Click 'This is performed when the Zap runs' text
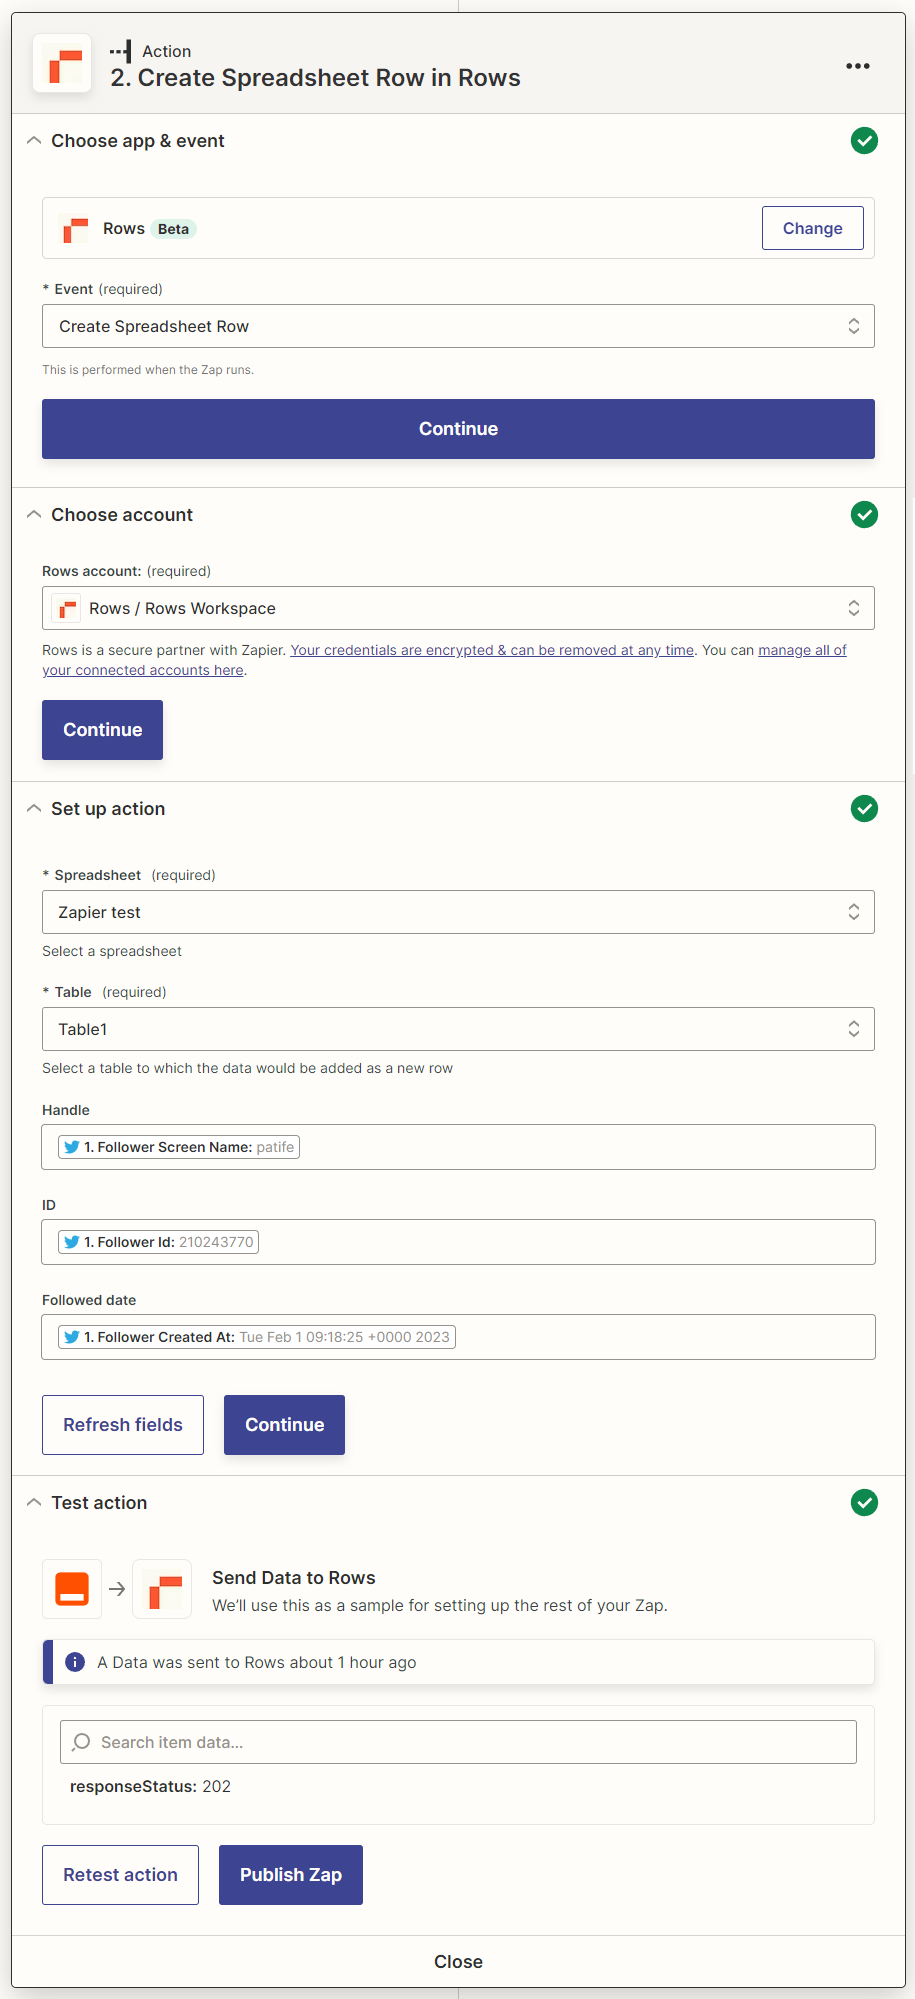The width and height of the screenshot is (915, 1999). 148,370
